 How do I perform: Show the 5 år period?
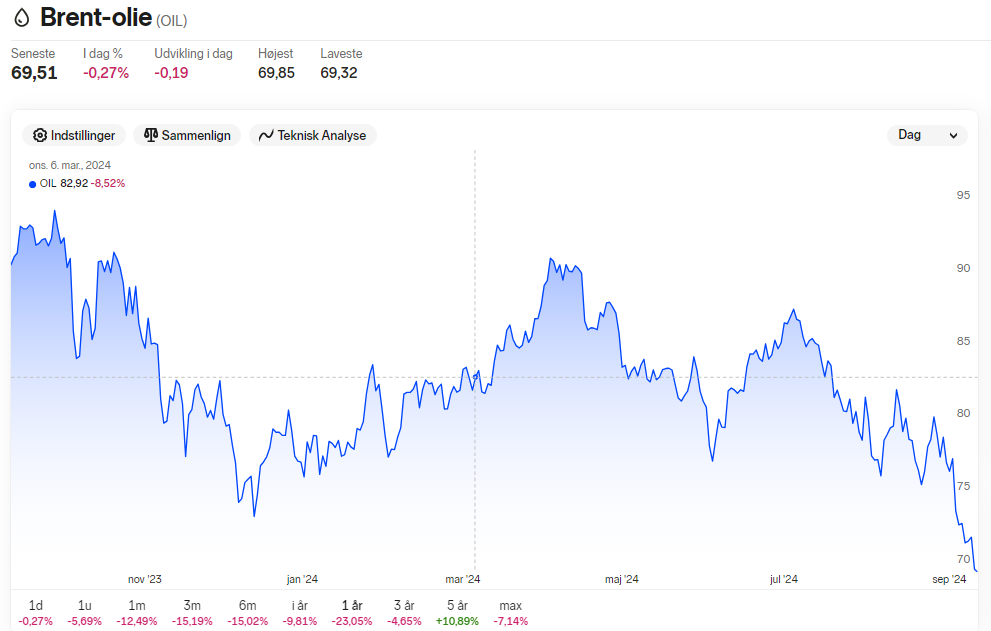[x=457, y=613]
